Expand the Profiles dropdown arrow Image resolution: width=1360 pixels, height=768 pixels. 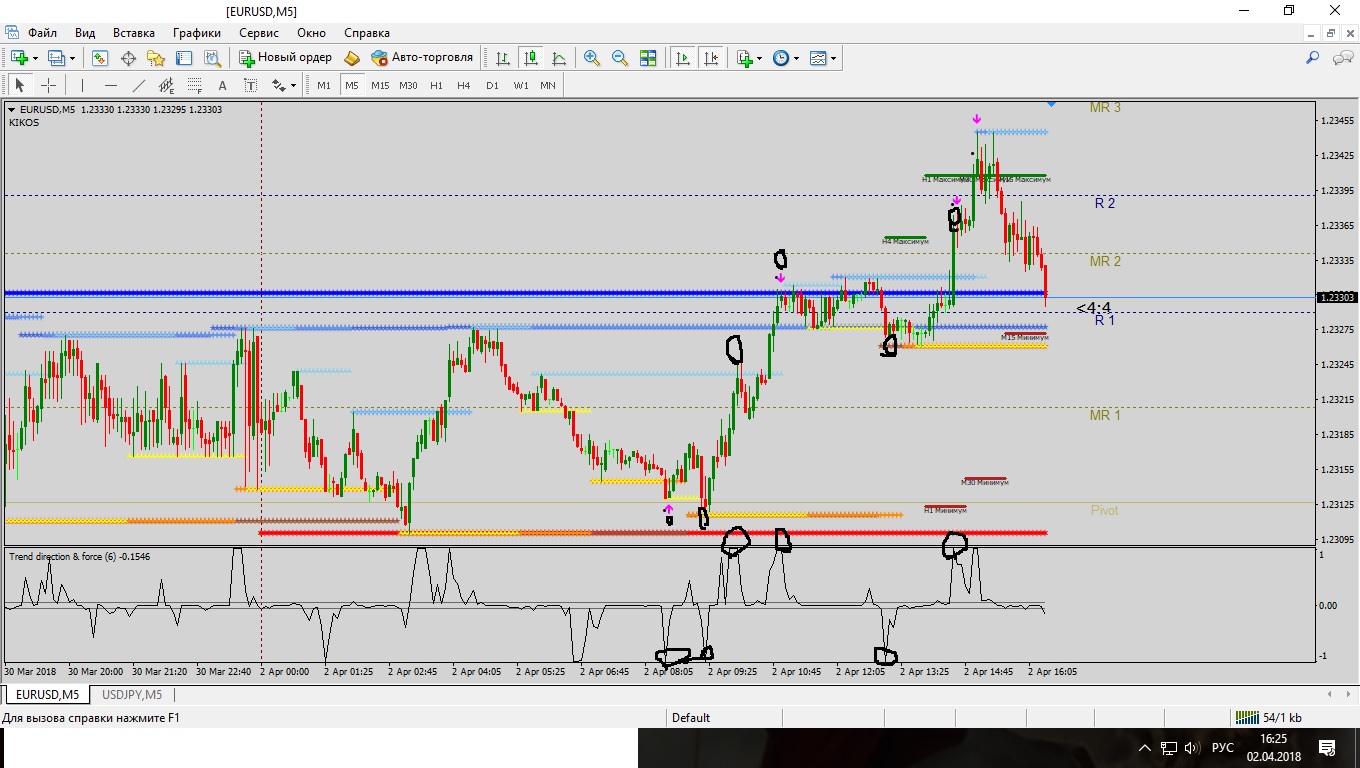coord(72,58)
